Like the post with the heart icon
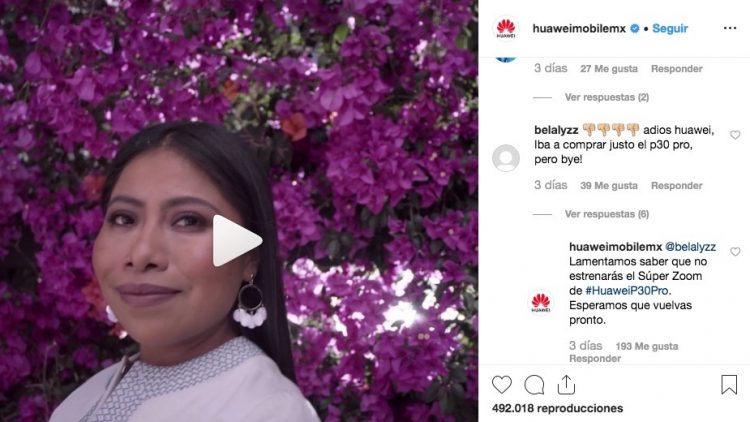This screenshot has width=750, height=422. tap(502, 385)
